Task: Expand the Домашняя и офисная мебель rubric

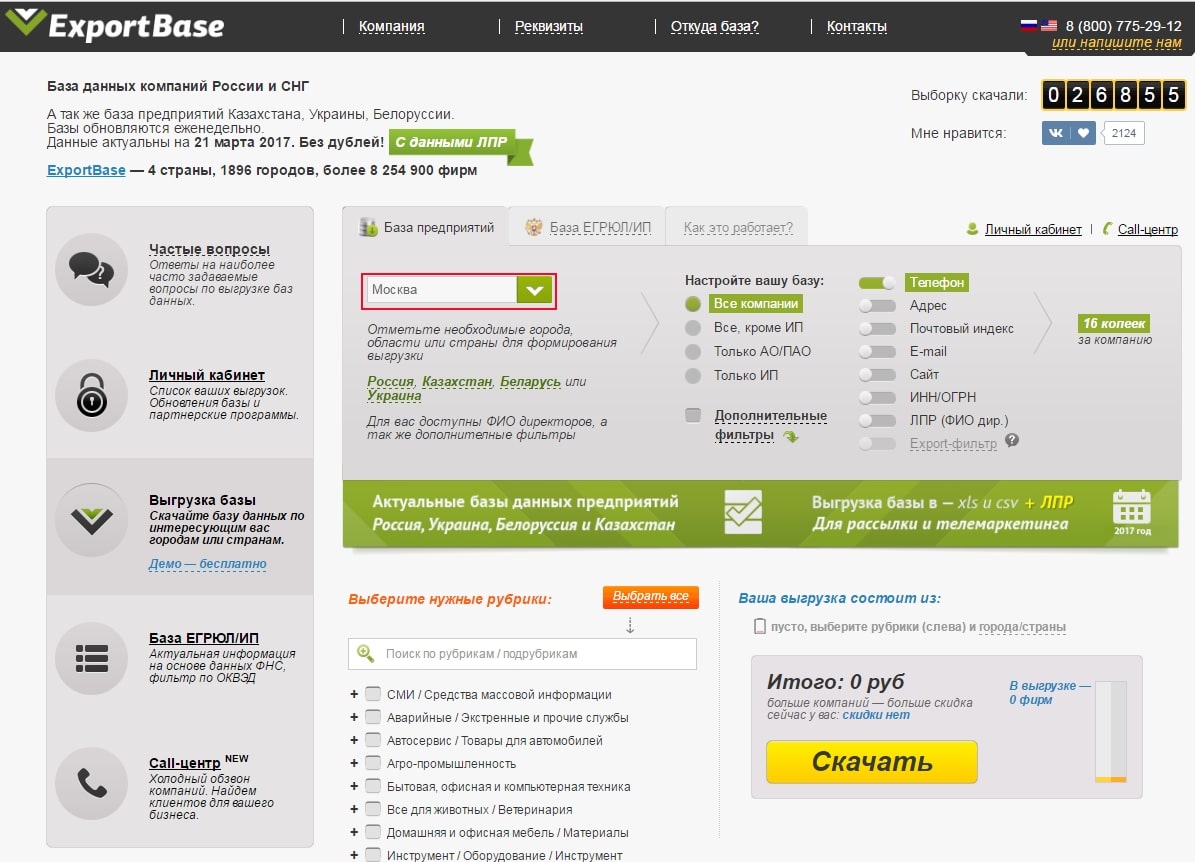Action: (x=354, y=832)
